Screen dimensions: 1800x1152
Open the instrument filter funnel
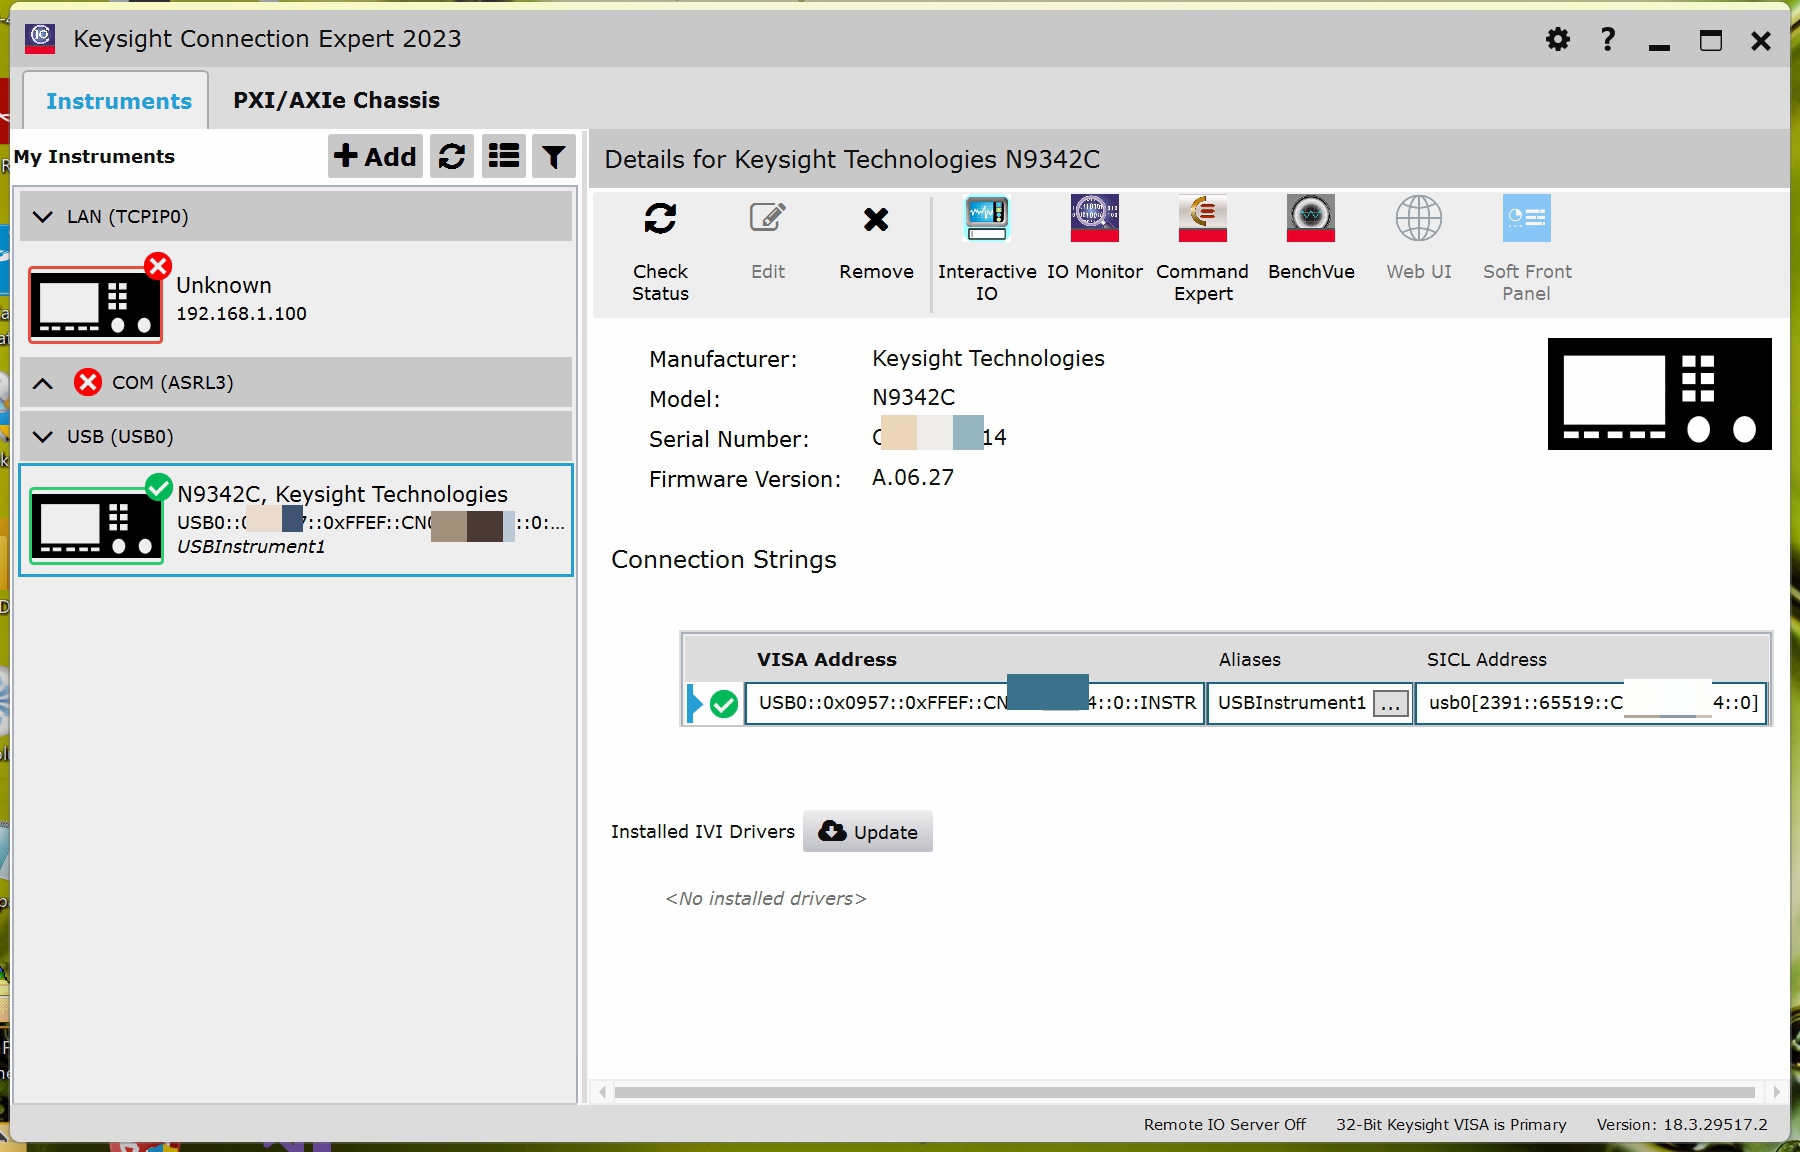[x=554, y=156]
